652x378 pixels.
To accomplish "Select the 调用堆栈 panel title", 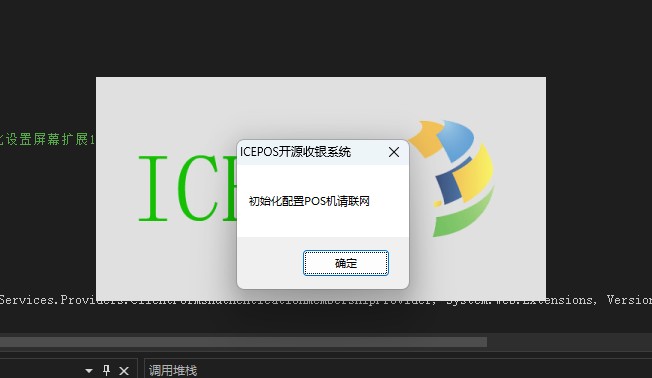I will tap(173, 370).
